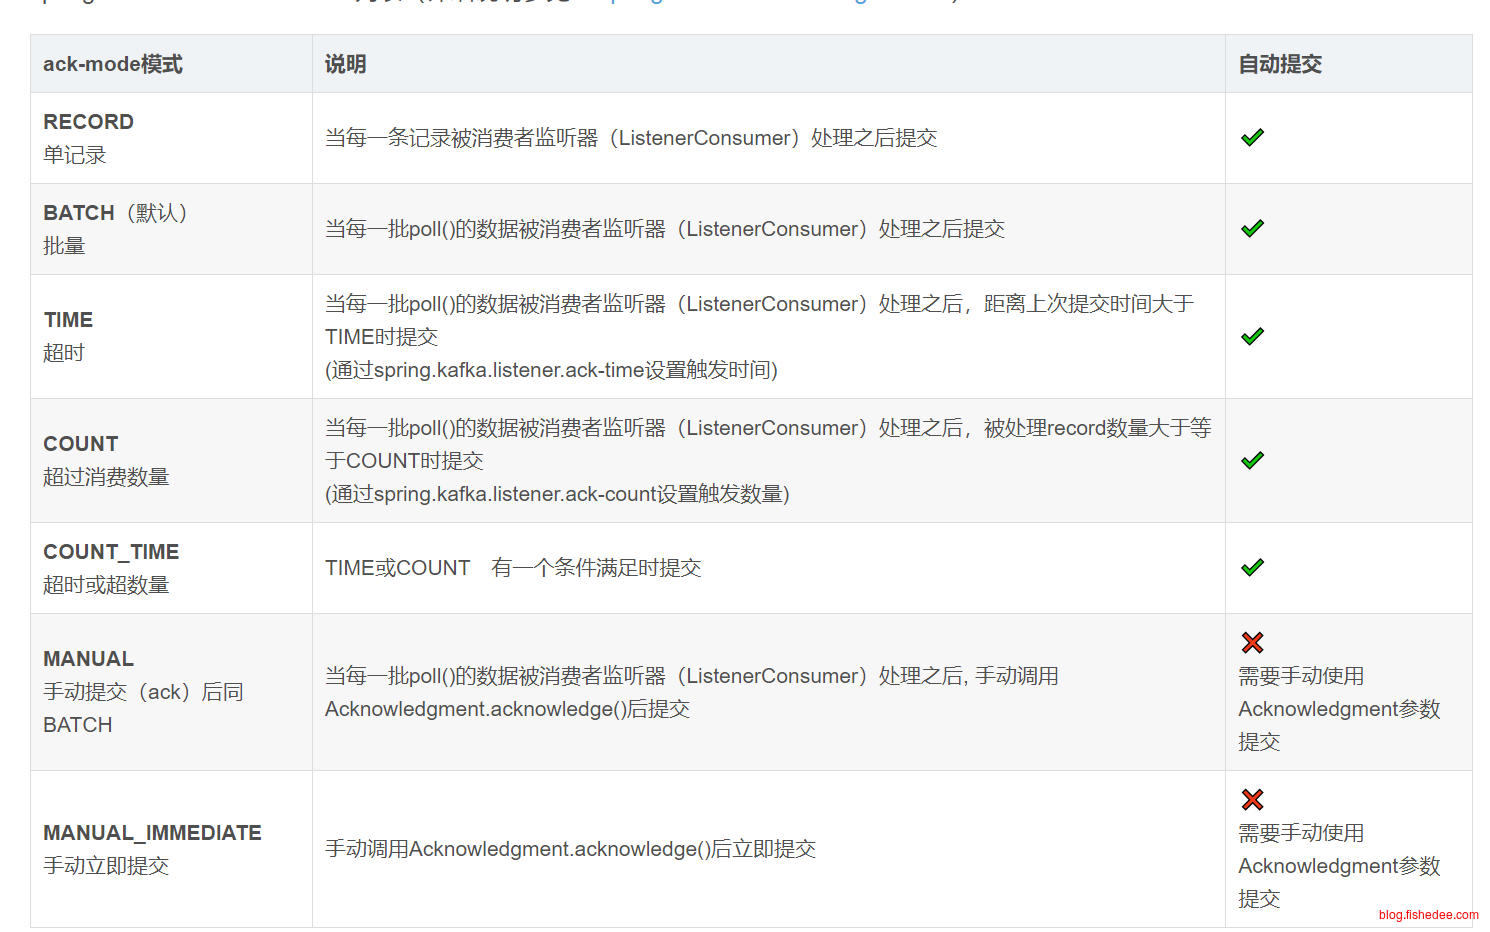Click the red X in the MANUAL_IMMEDIATE row

pos(1252,800)
